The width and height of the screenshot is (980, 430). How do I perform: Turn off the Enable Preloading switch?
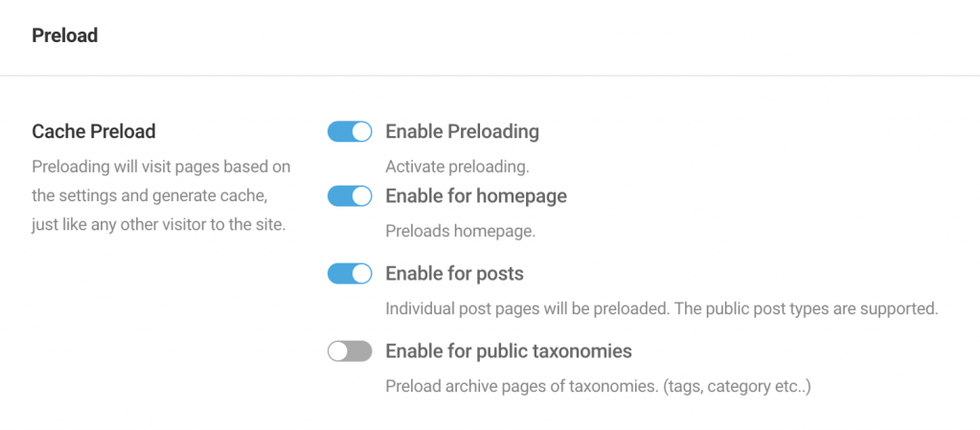point(349,132)
